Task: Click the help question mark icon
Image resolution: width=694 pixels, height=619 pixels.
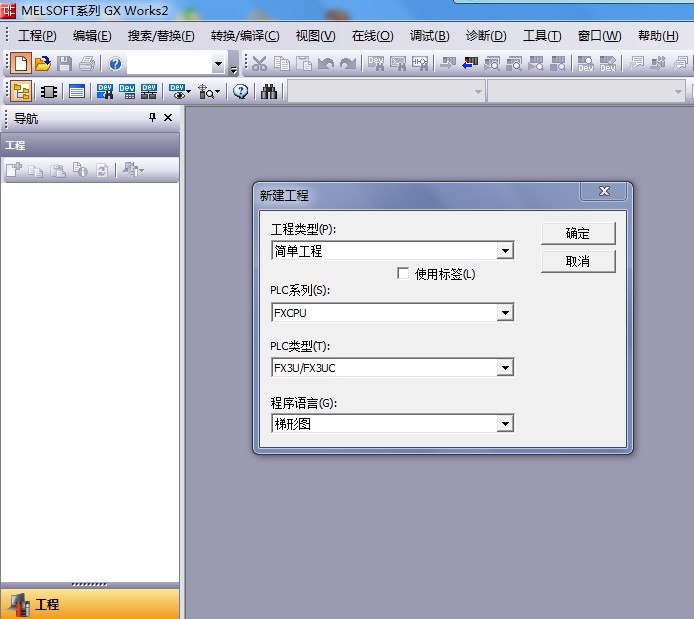Action: [x=115, y=64]
